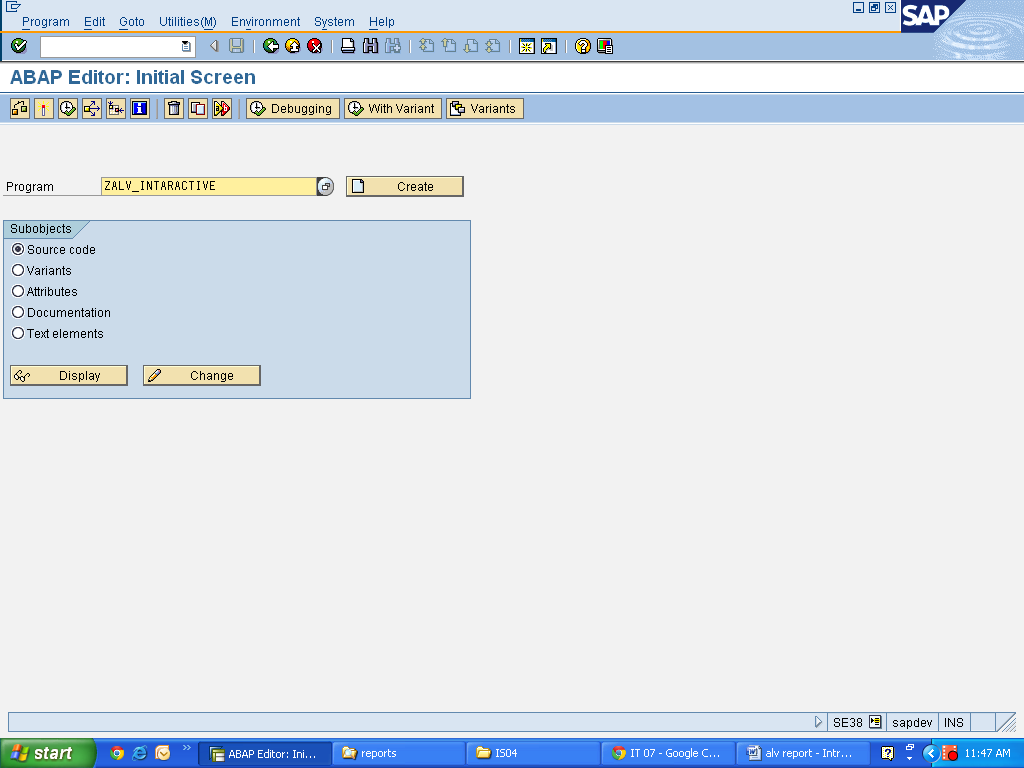Select the Attributes radio button

pos(17,291)
